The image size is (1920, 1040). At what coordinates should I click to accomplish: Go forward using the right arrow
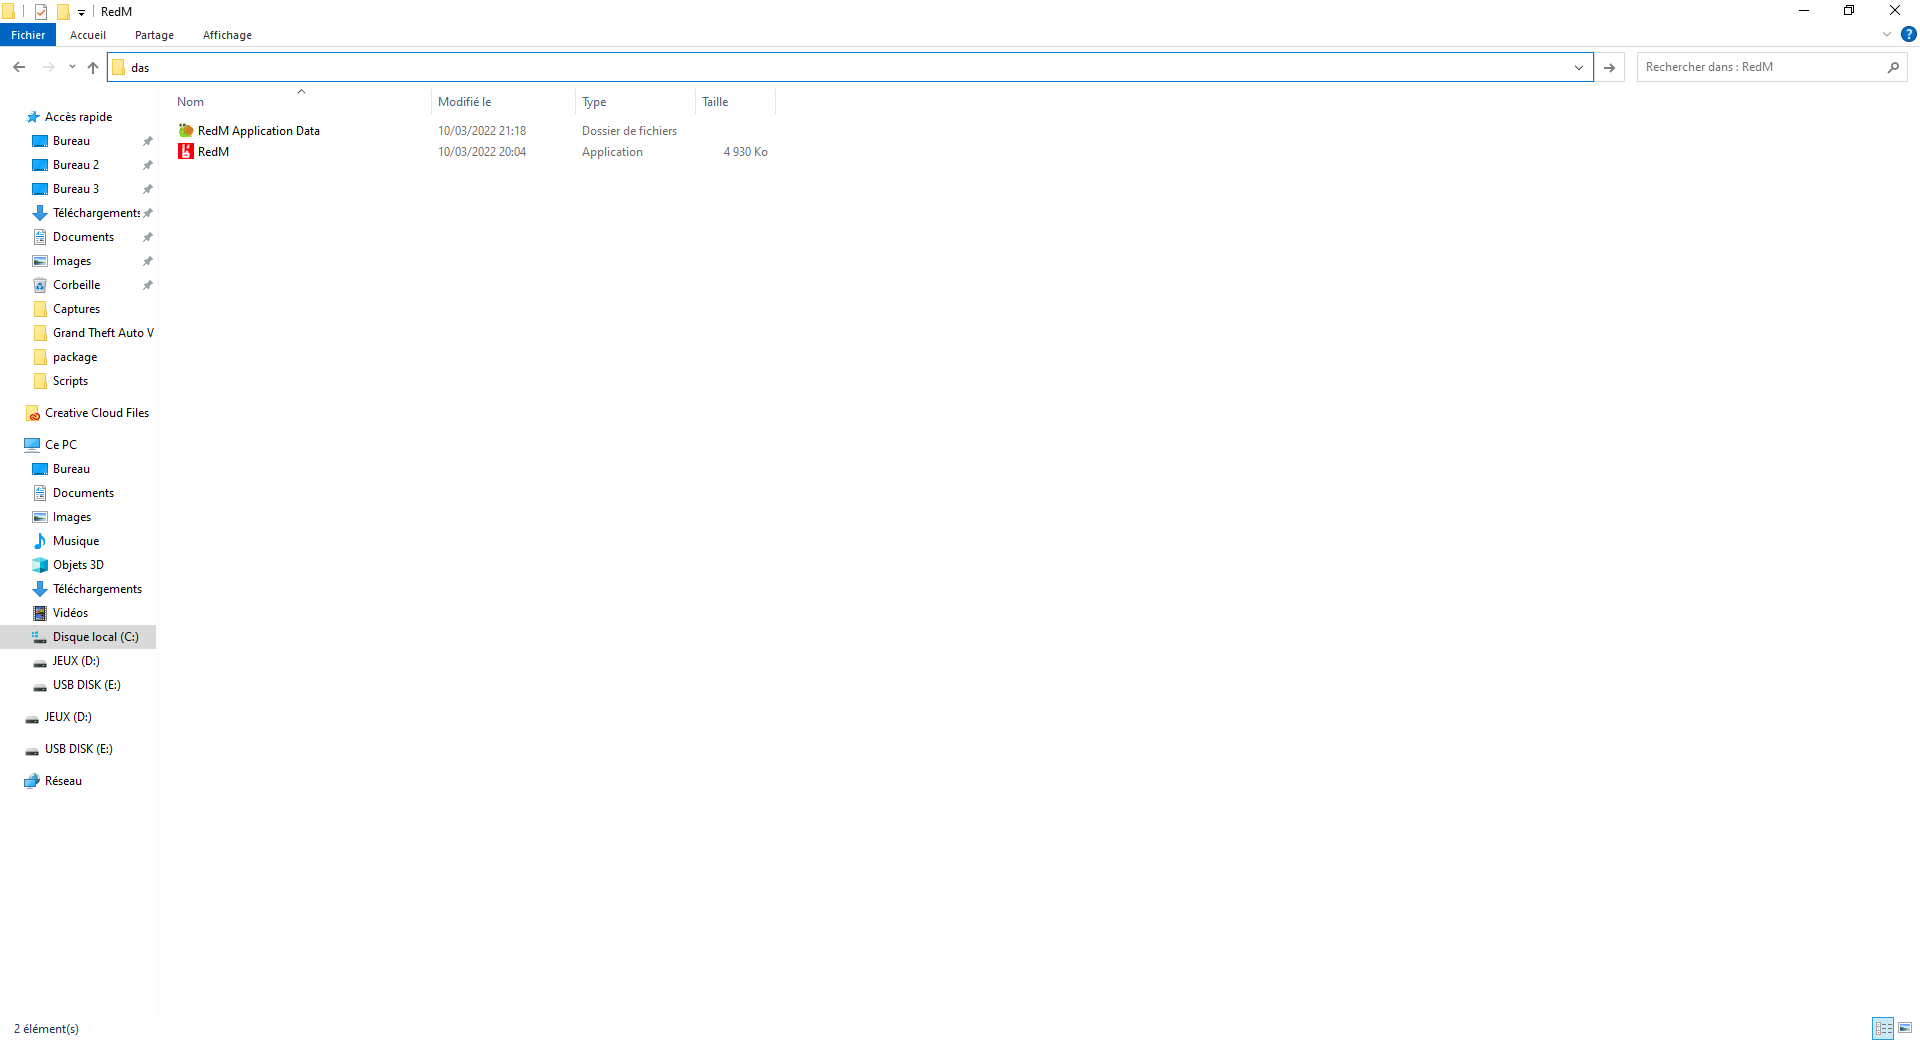[48, 67]
